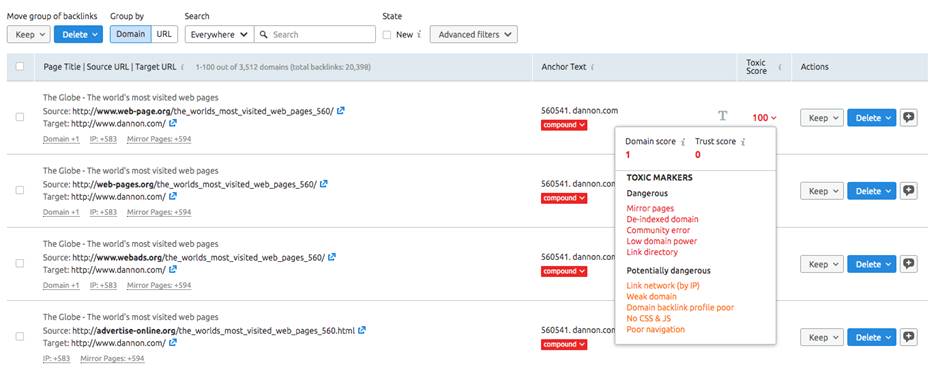Check the web-pages.org backlink row
Viewport: 936px width, 372px height.
pyautogui.click(x=20, y=190)
